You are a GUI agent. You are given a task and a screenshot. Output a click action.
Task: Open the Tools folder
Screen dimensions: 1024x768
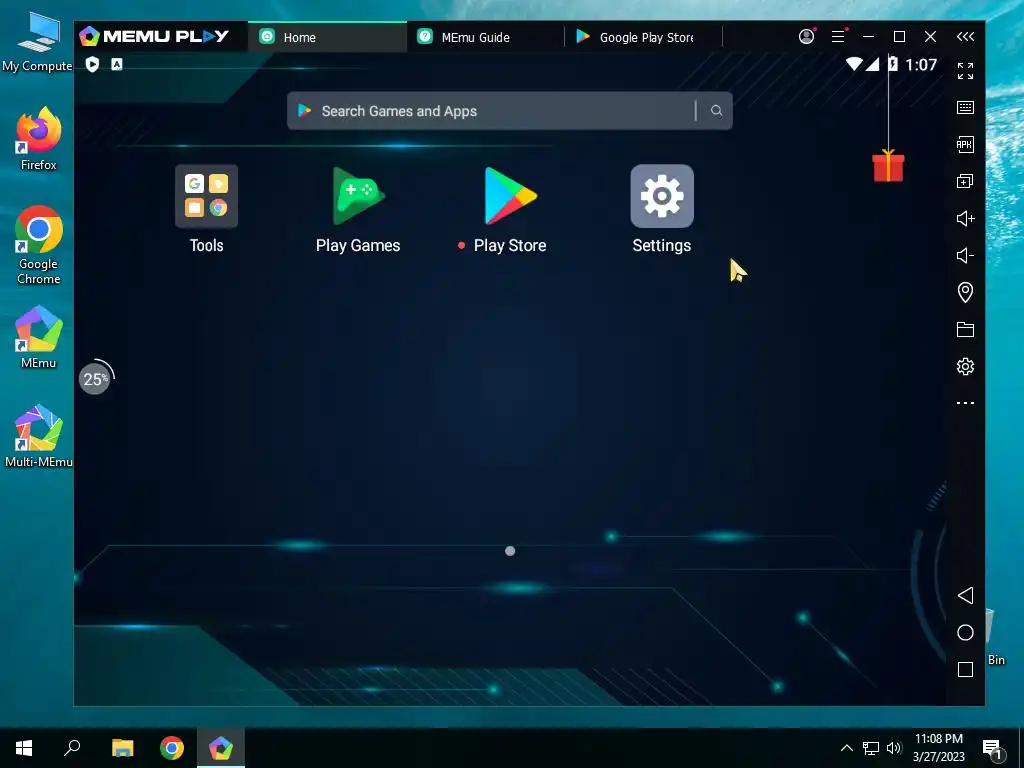tap(206, 197)
